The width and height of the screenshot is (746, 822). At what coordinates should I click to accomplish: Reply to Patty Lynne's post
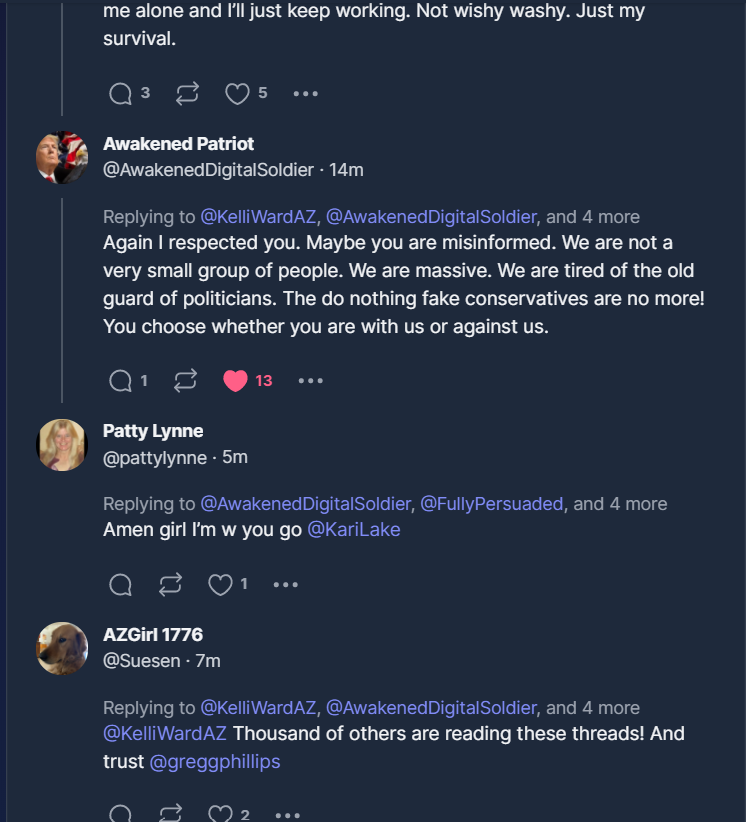click(121, 585)
